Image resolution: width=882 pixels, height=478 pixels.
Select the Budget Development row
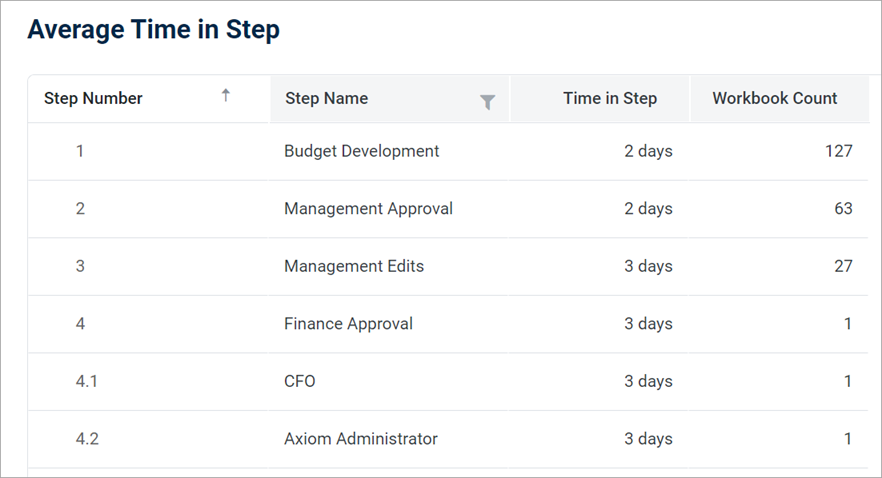[448, 151]
